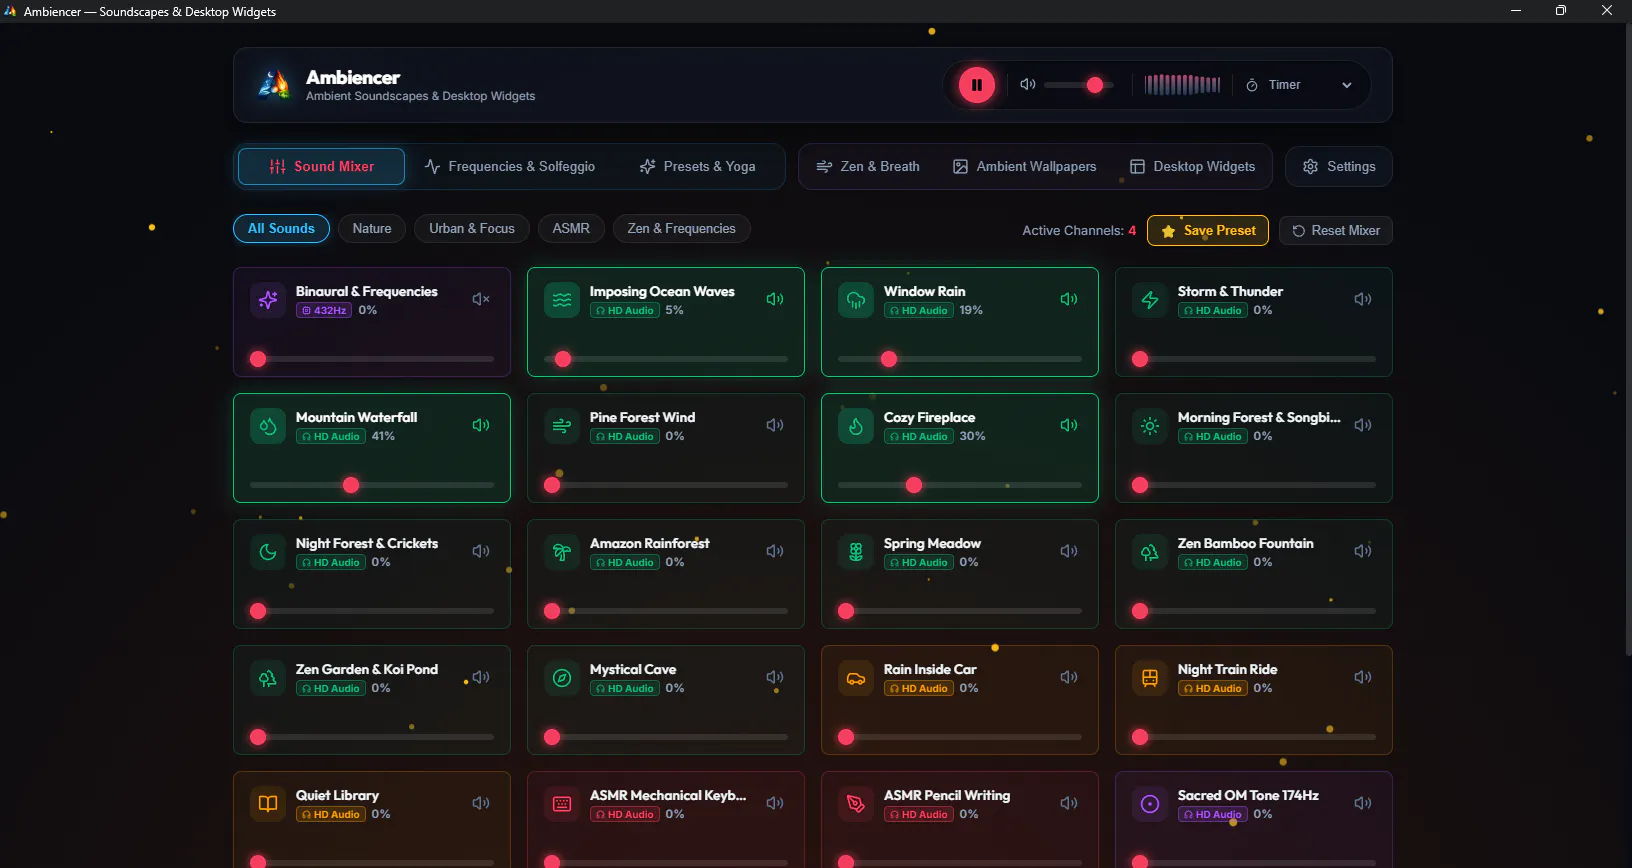Open Ambient Wallpapers tab
The width and height of the screenshot is (1632, 868).
tap(1024, 167)
